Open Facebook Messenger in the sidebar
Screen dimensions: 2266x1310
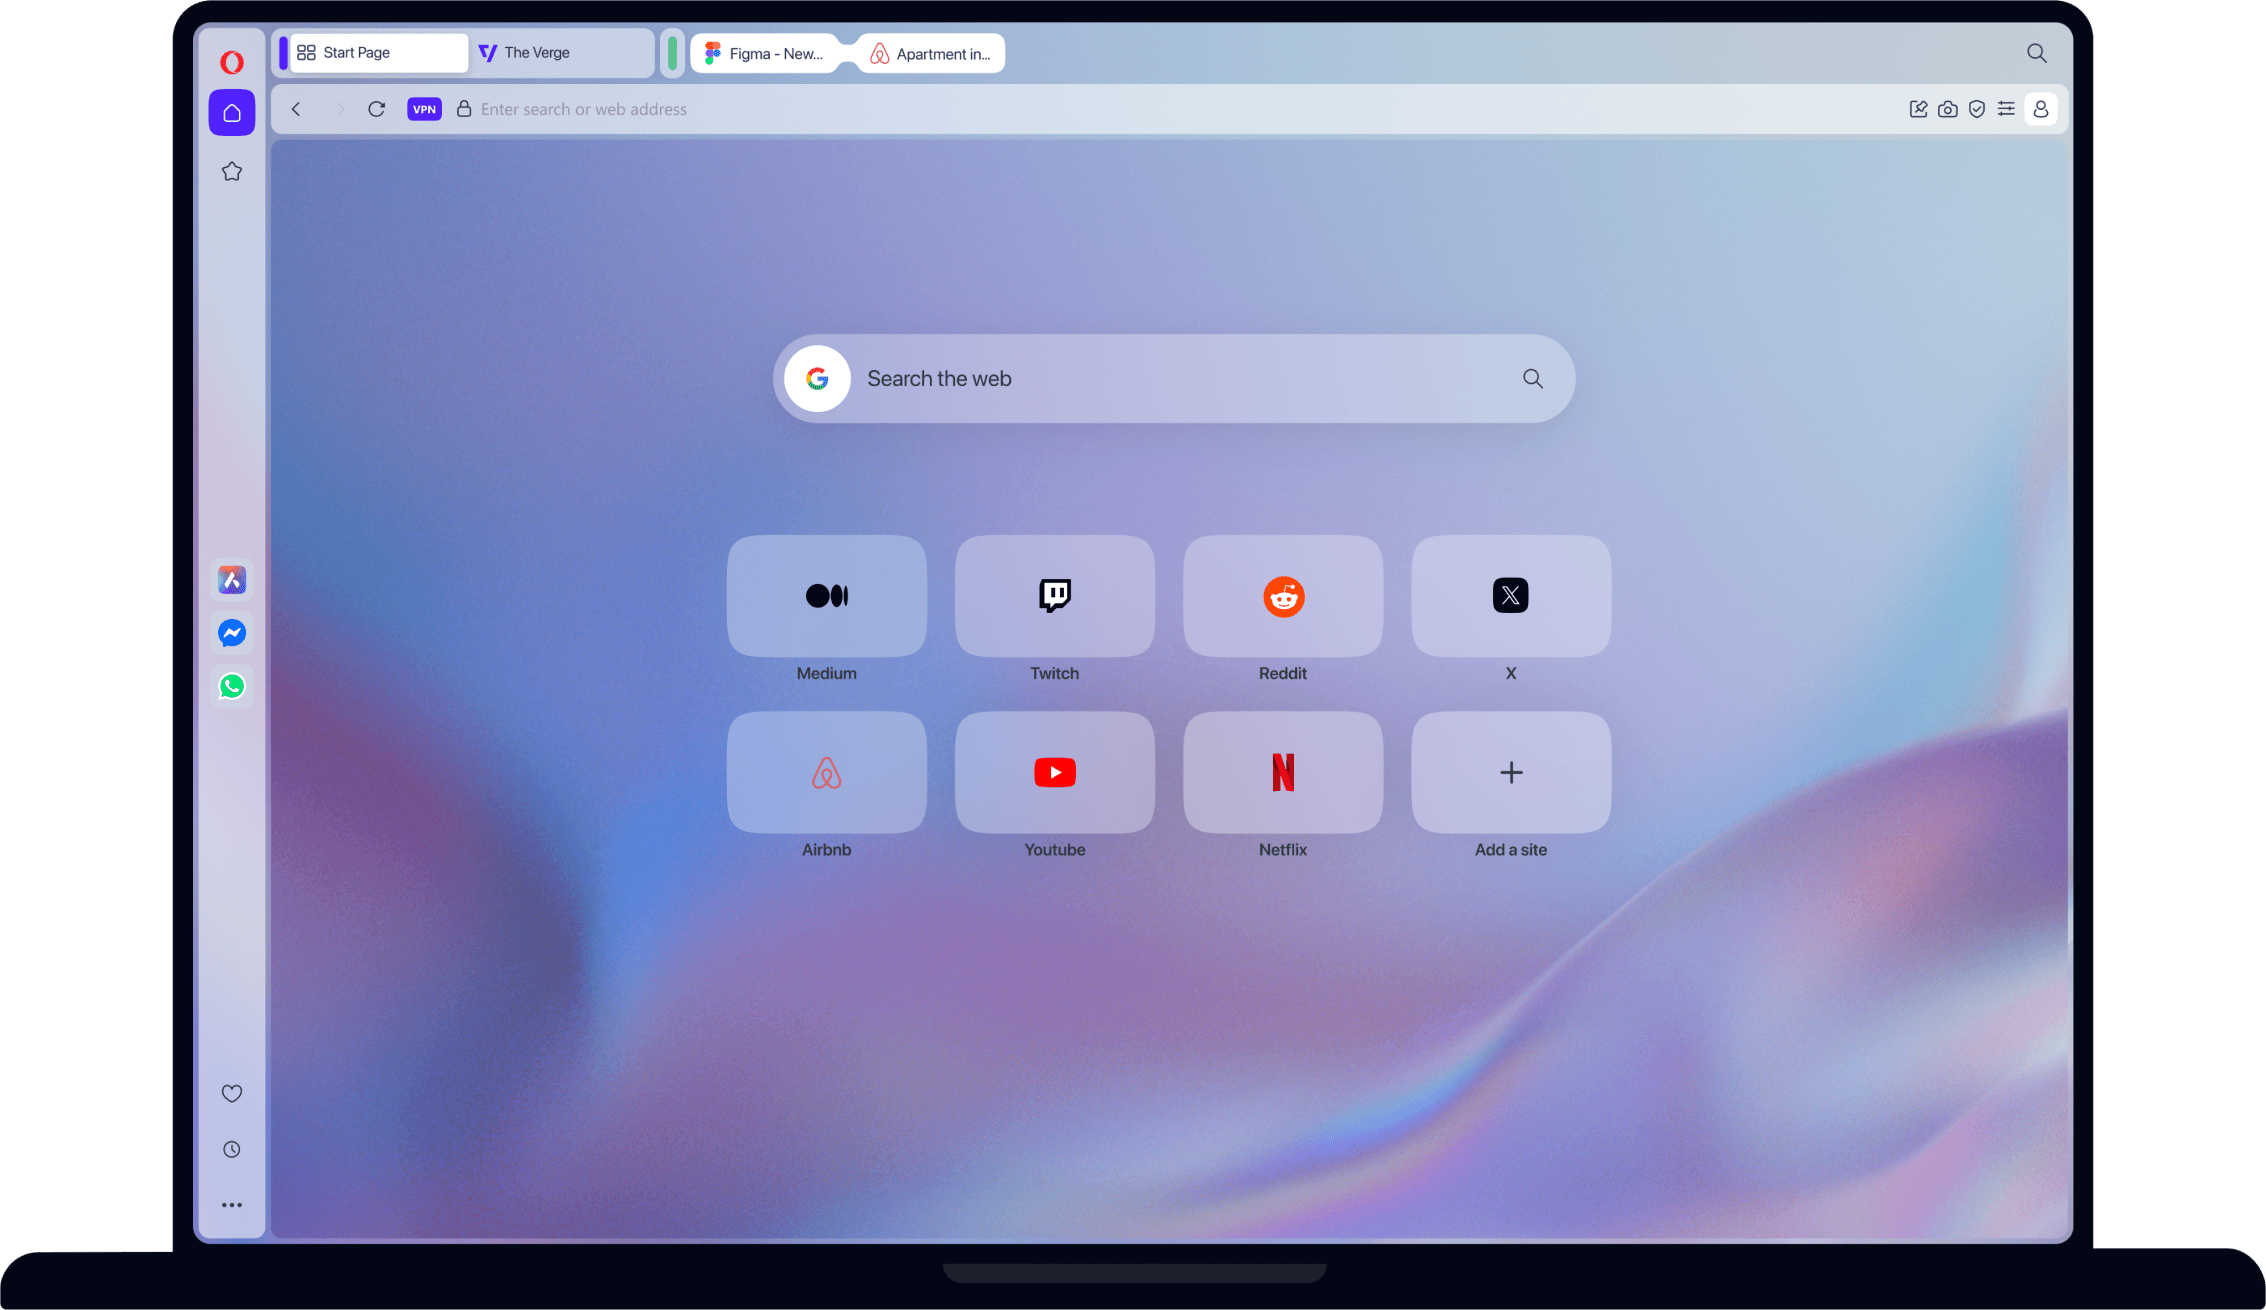pyautogui.click(x=231, y=632)
